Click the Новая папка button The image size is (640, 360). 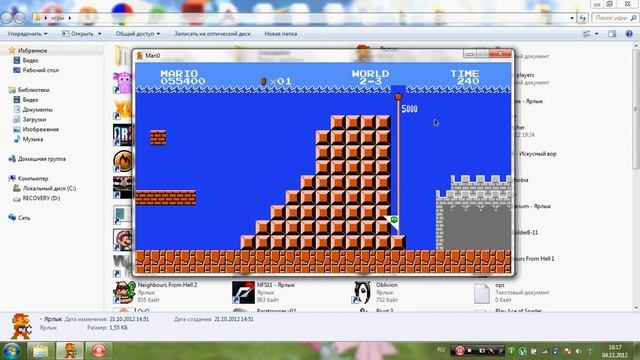(280, 34)
